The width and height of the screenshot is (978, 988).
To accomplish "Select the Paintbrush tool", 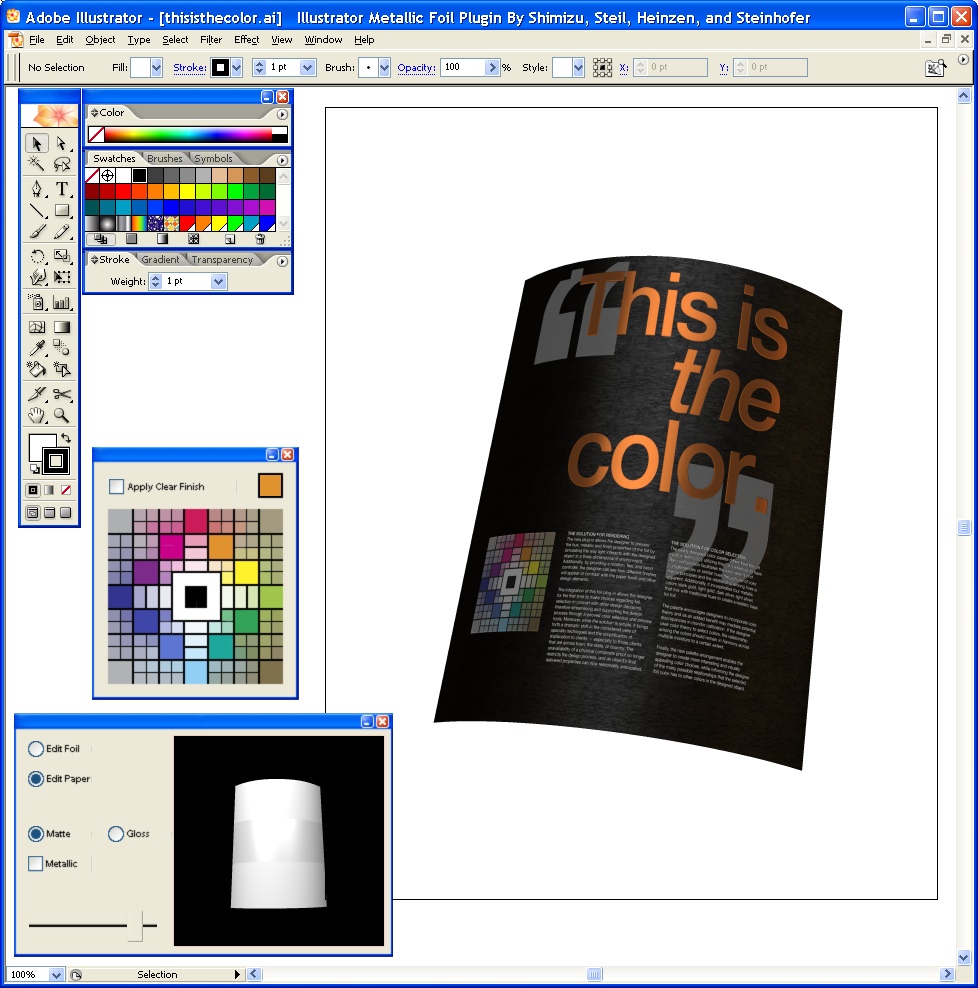I will pyautogui.click(x=37, y=232).
